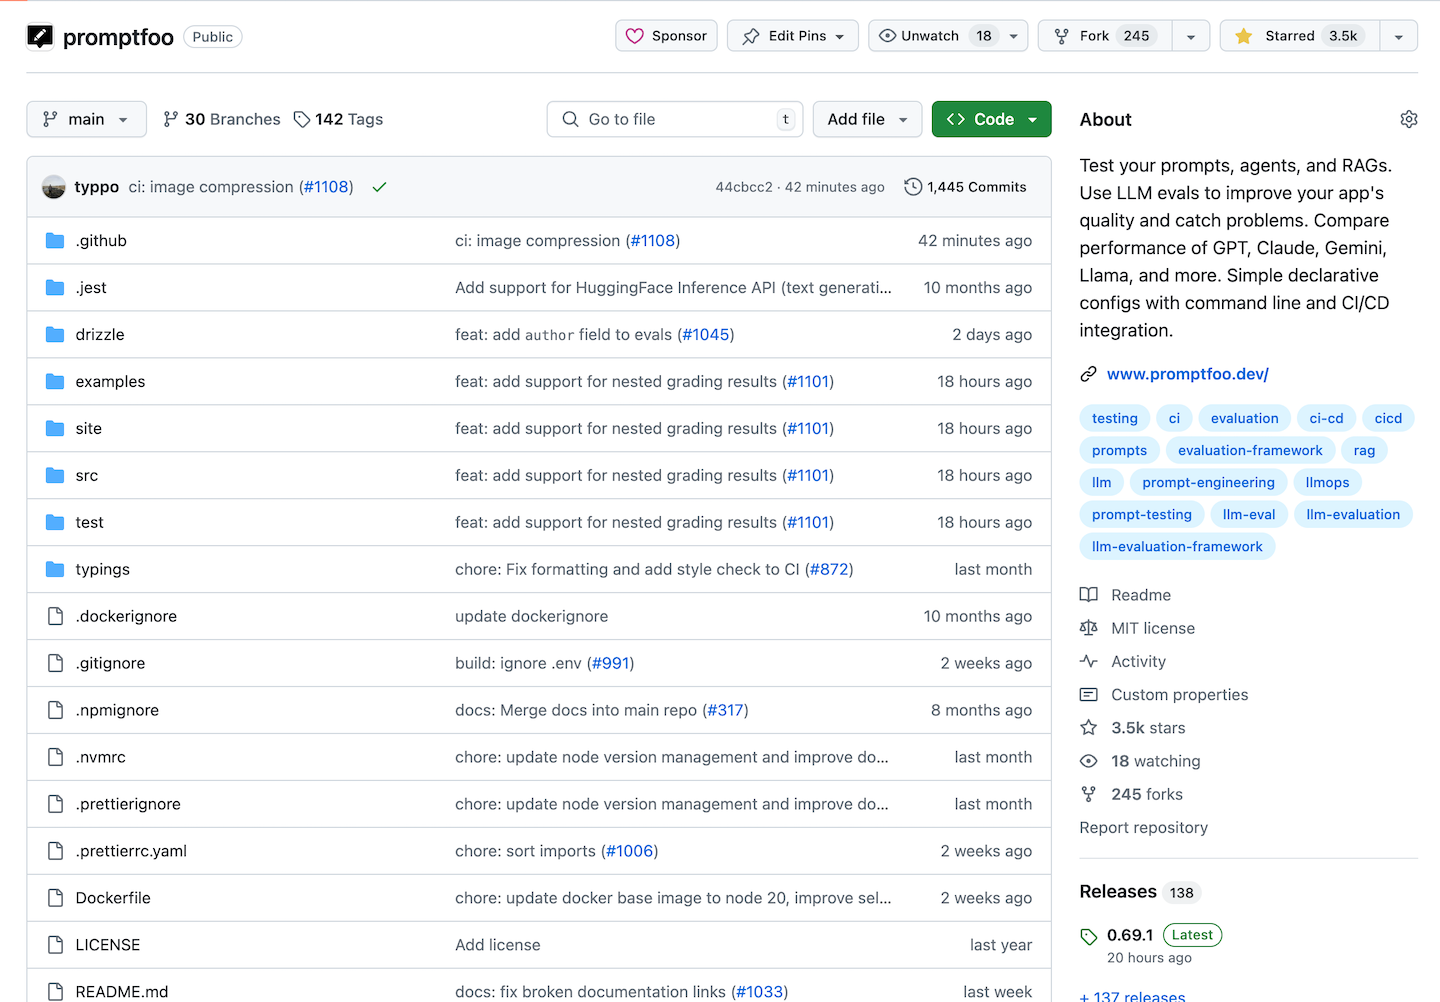The height and width of the screenshot is (1002, 1440).
Task: Expand the green Code dropdown
Action: coord(991,119)
